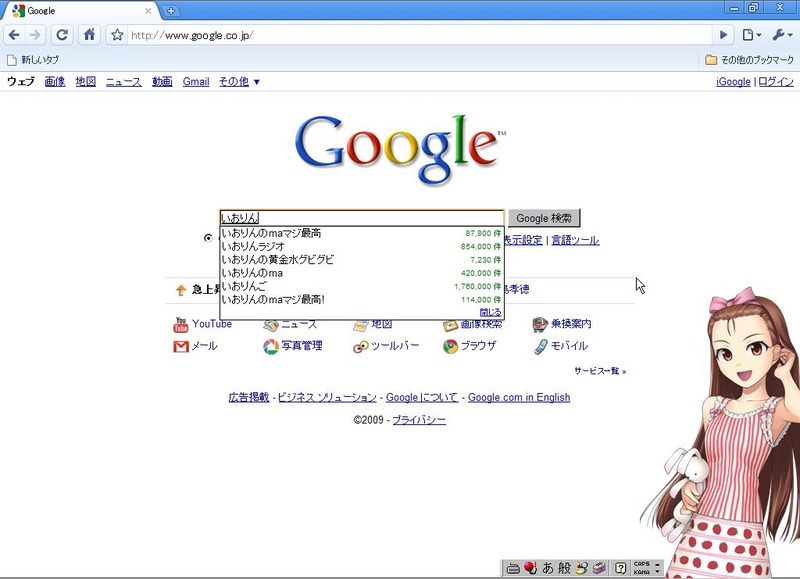Toggle the IME あ input mode

[548, 567]
